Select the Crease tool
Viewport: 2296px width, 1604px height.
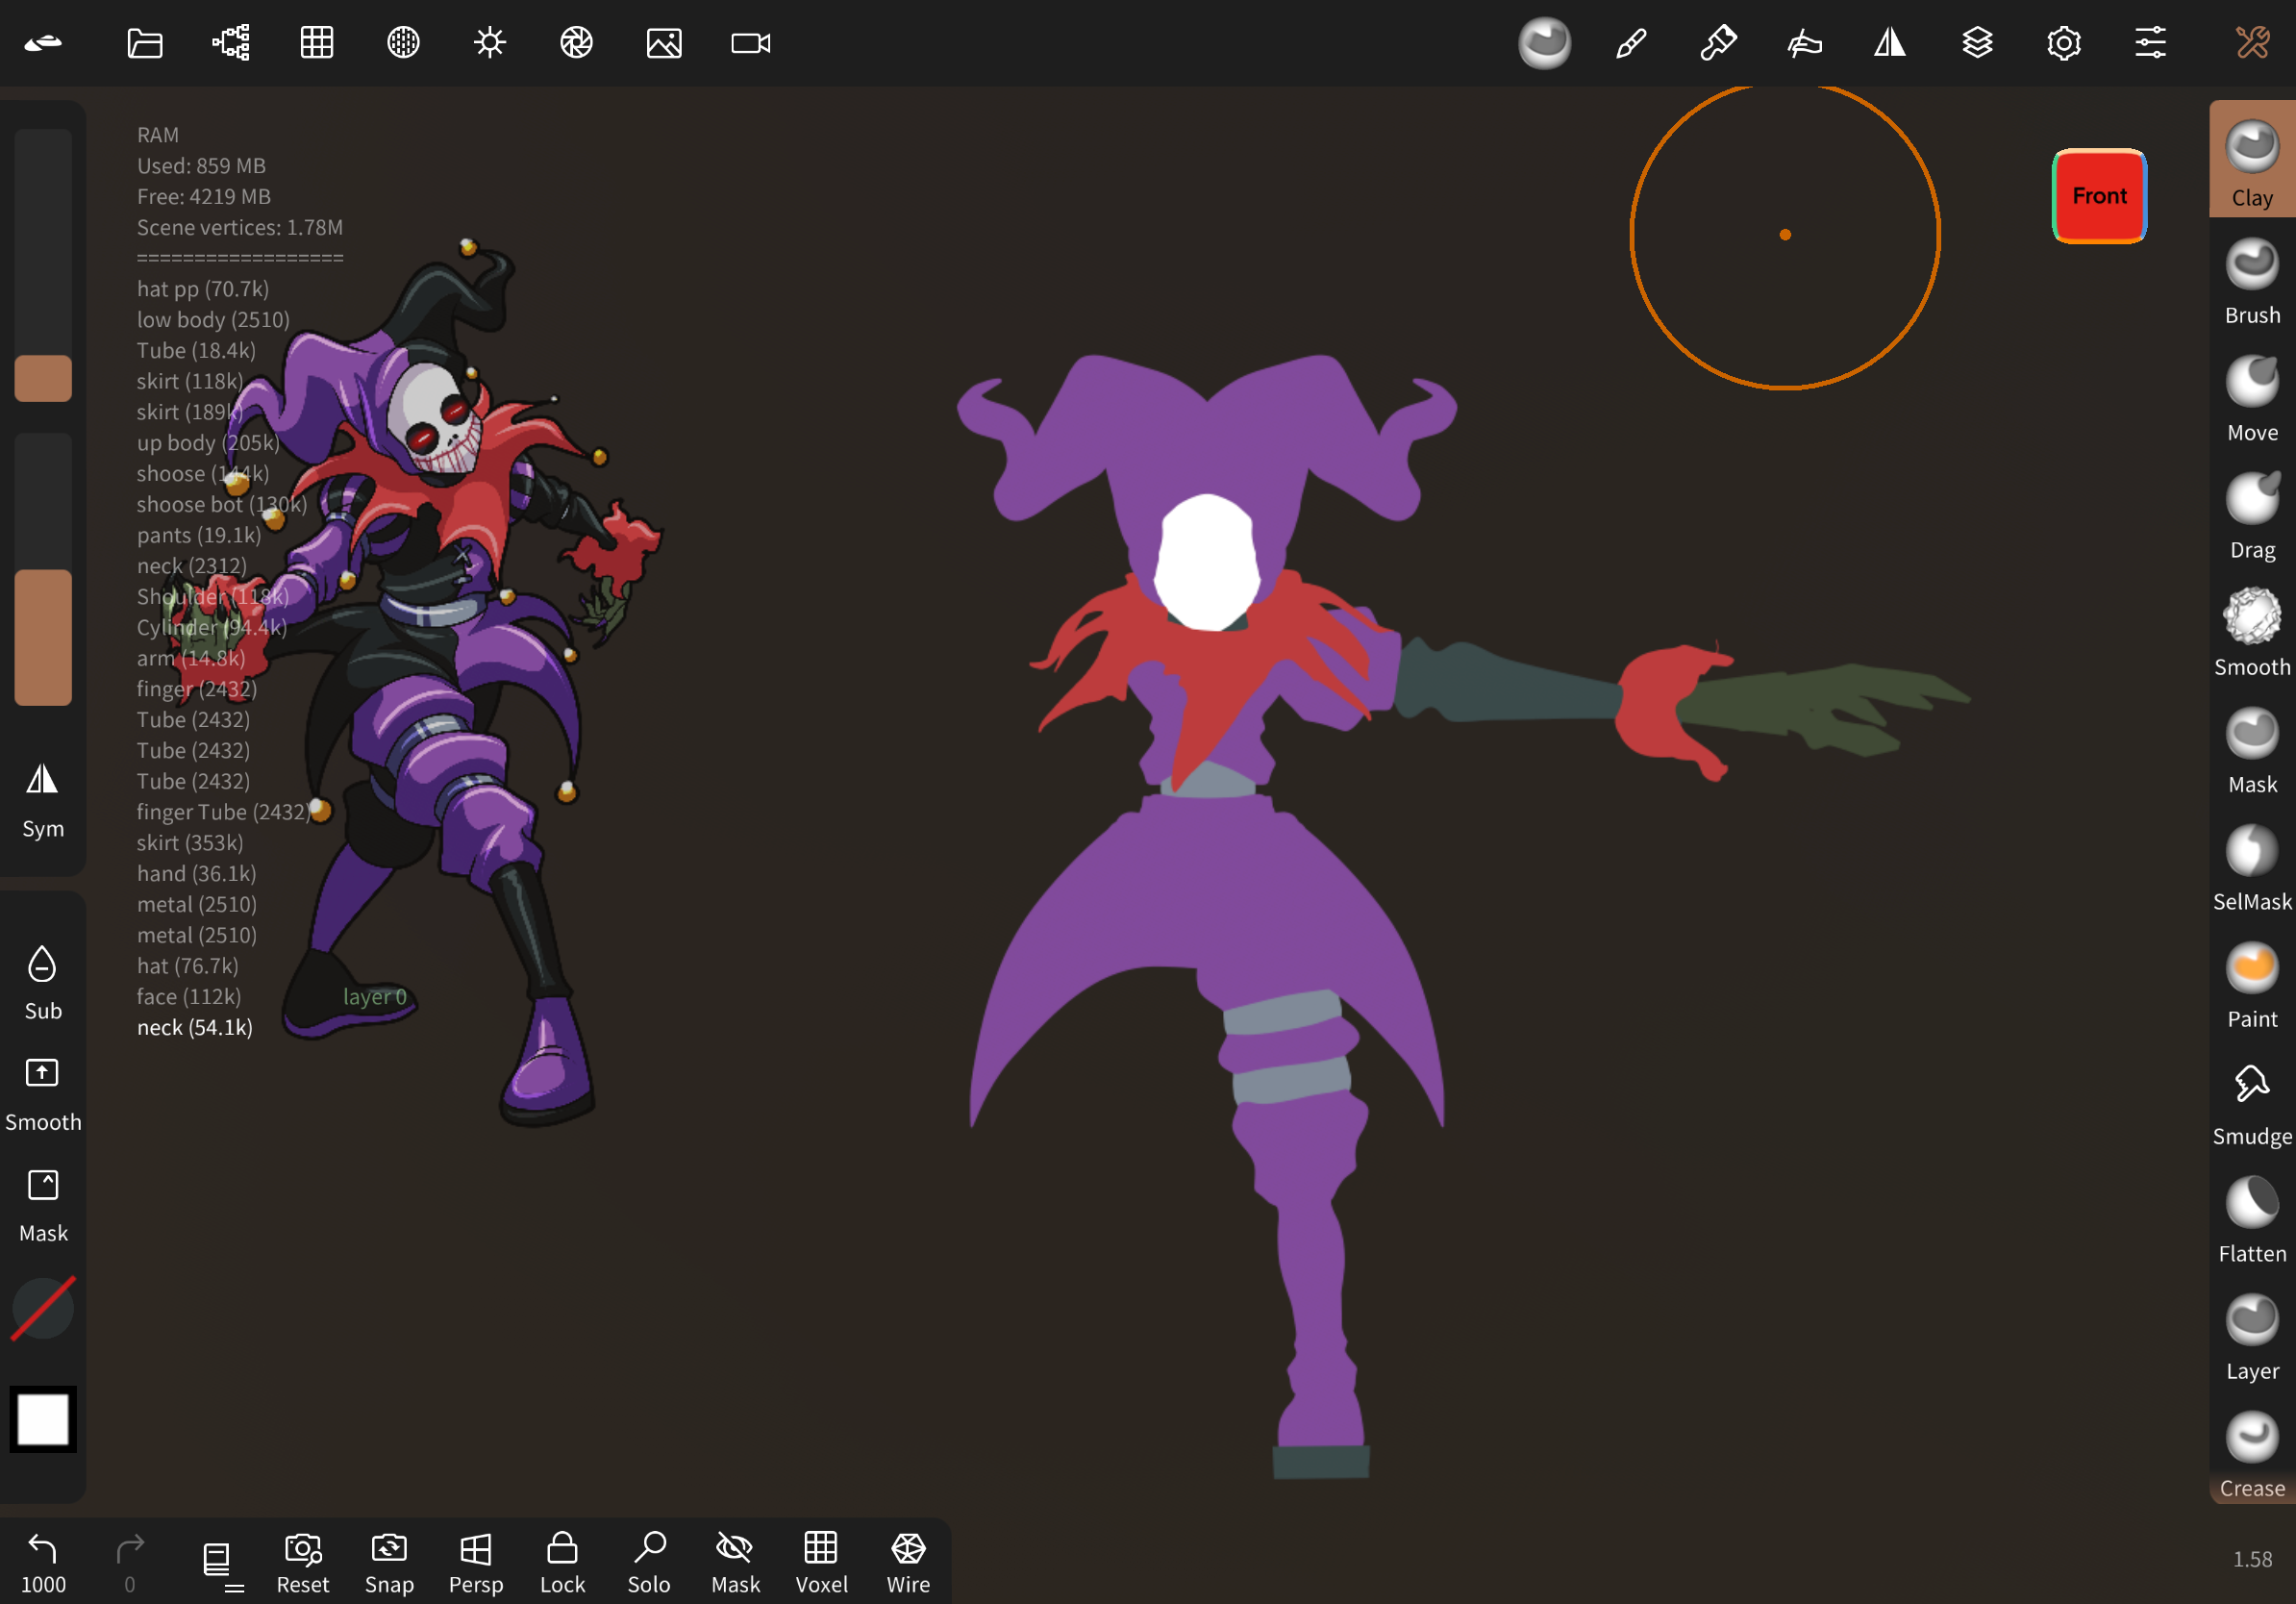coord(2252,1454)
